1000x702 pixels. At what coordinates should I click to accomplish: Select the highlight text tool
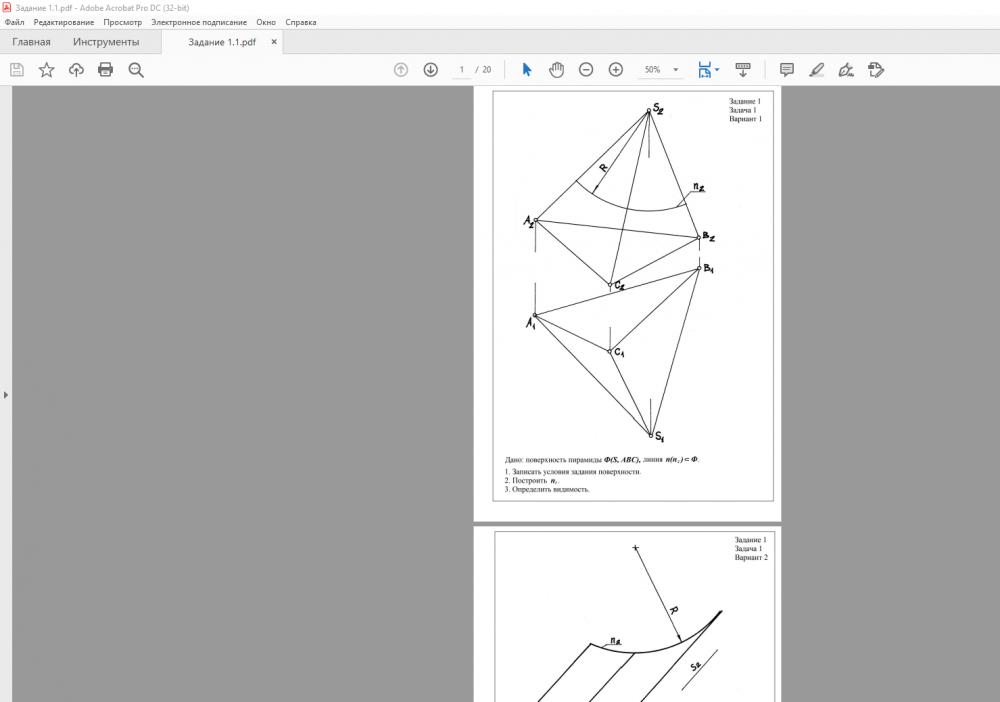pos(816,70)
